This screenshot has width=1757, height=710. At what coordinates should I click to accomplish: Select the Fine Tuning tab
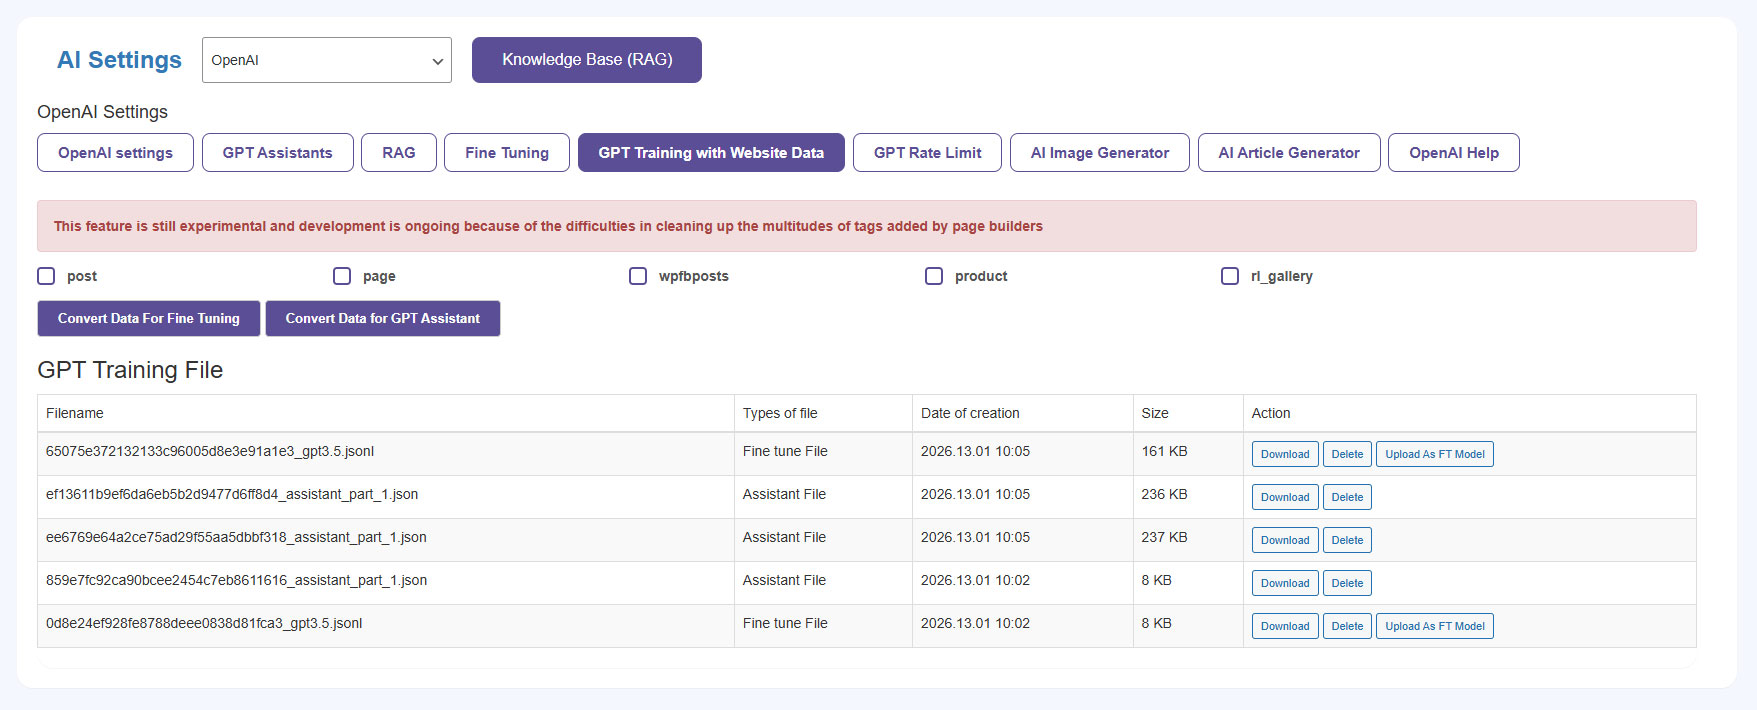tap(506, 153)
